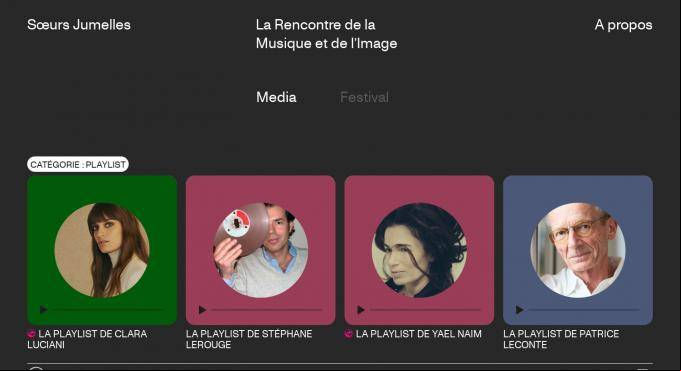Select Yael Naim's circular portrait
681x371 pixels.
point(419,250)
